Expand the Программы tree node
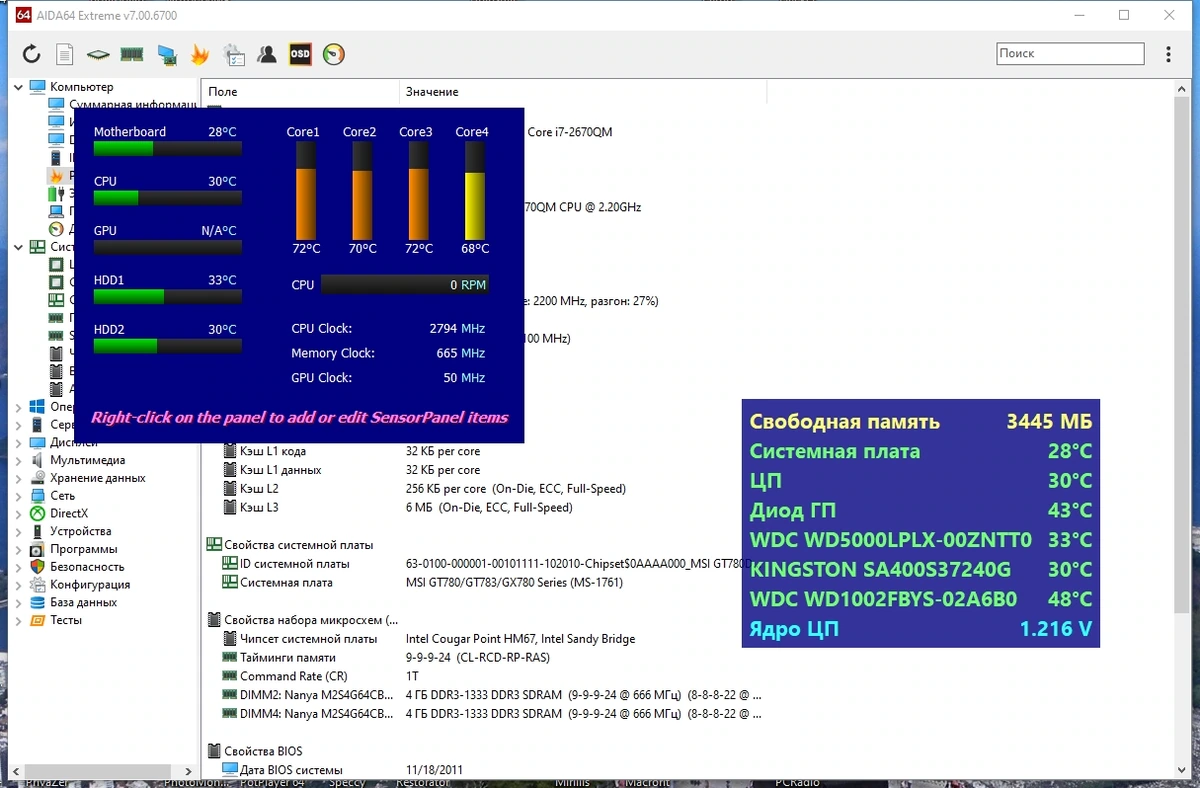The height and width of the screenshot is (788, 1200). [x=18, y=549]
